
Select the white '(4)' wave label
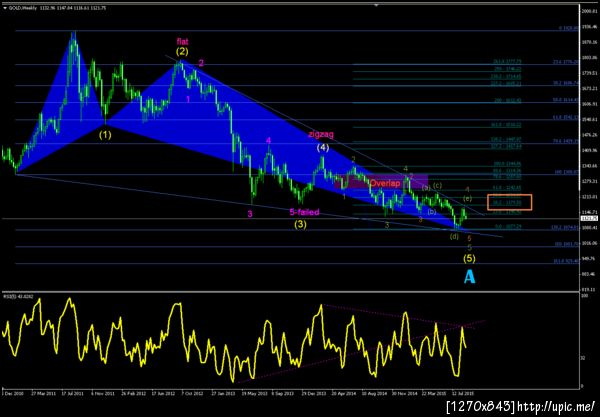coord(323,147)
